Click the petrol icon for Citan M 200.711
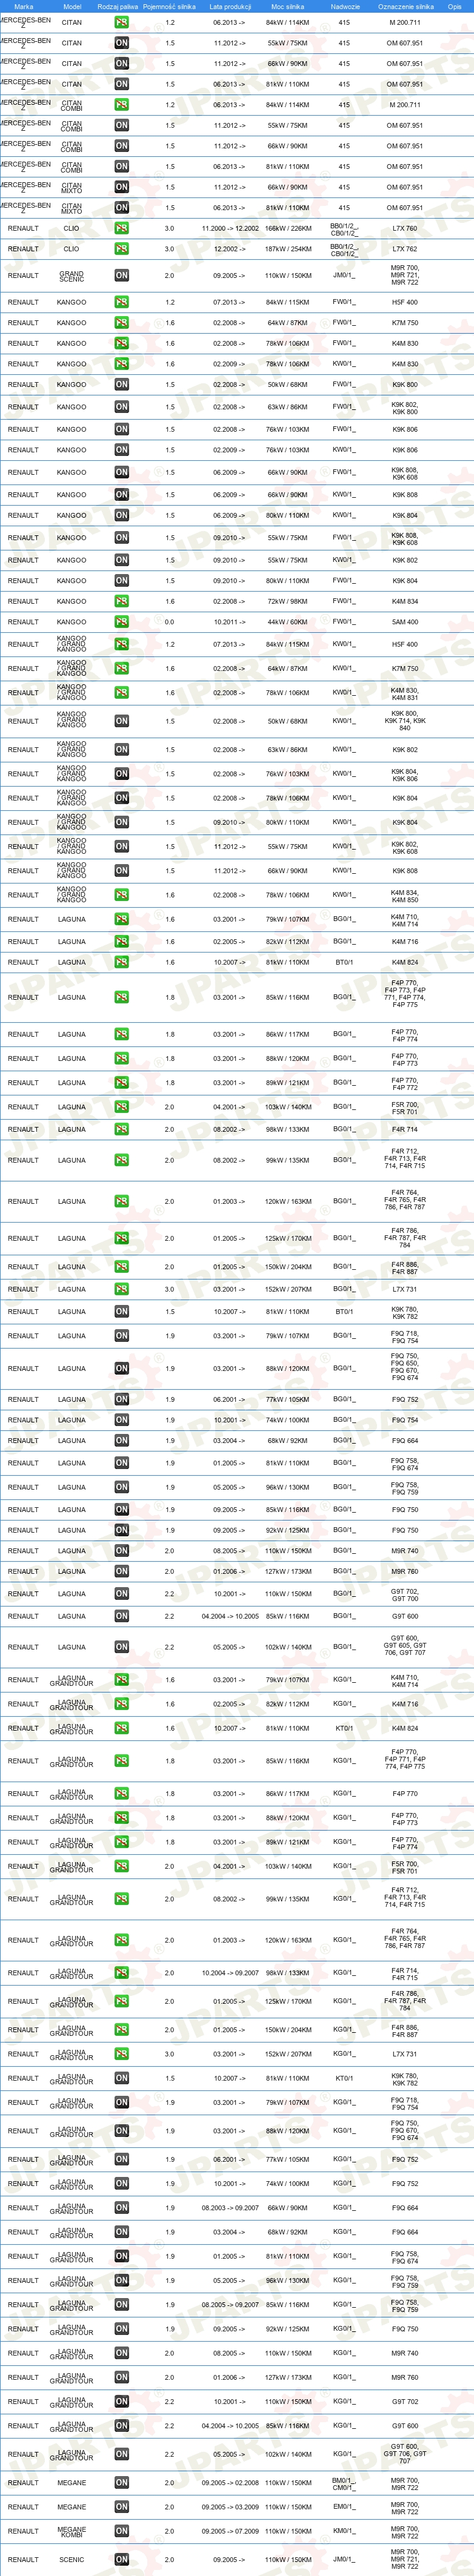This screenshot has height=2576, width=474. [x=121, y=22]
